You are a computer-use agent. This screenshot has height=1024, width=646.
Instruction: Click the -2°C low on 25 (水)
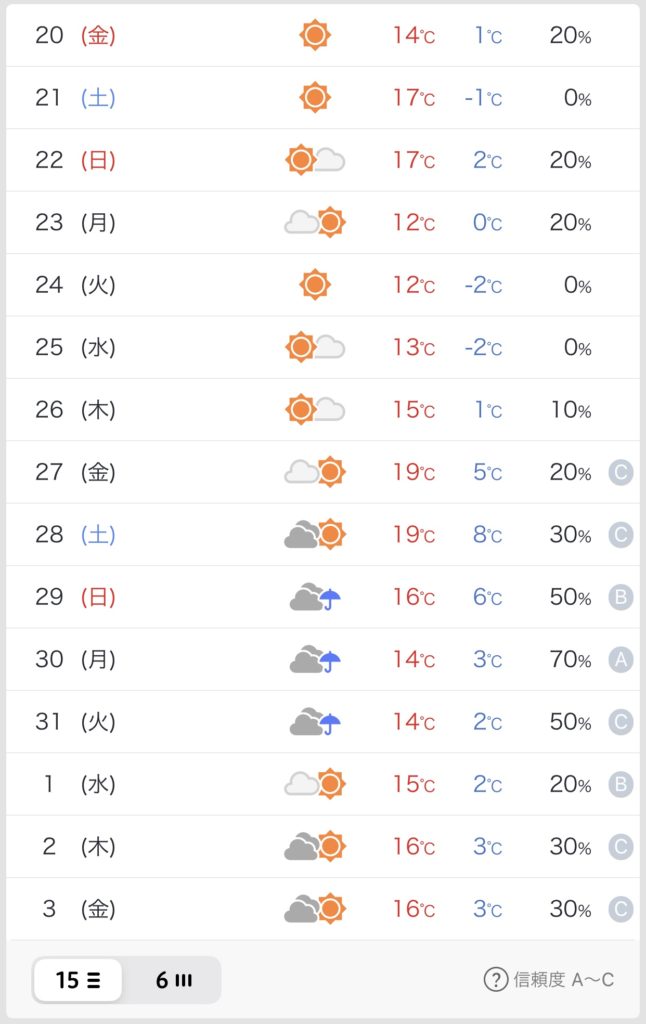coord(483,347)
